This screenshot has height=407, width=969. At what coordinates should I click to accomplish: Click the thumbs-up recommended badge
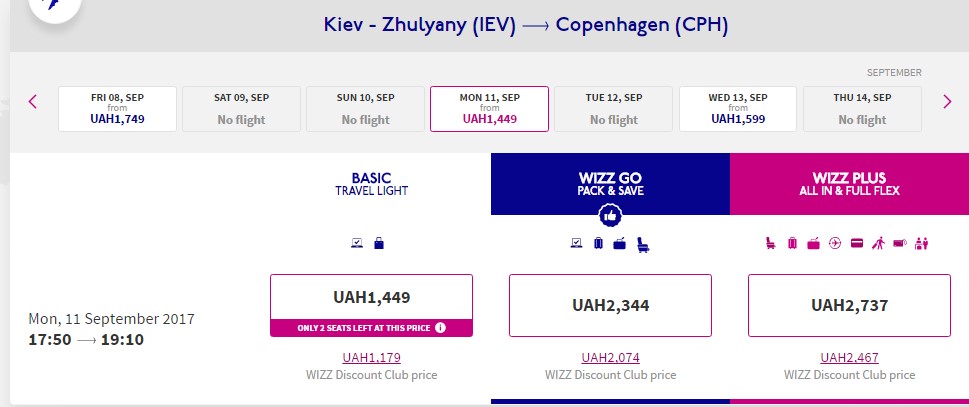tap(610, 215)
